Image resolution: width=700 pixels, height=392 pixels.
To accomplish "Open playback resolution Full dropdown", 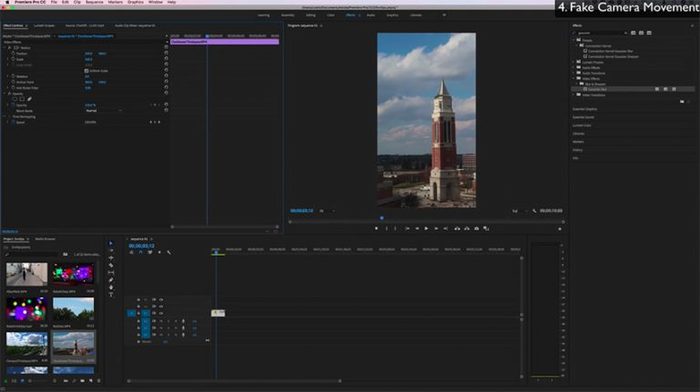I will click(519, 211).
